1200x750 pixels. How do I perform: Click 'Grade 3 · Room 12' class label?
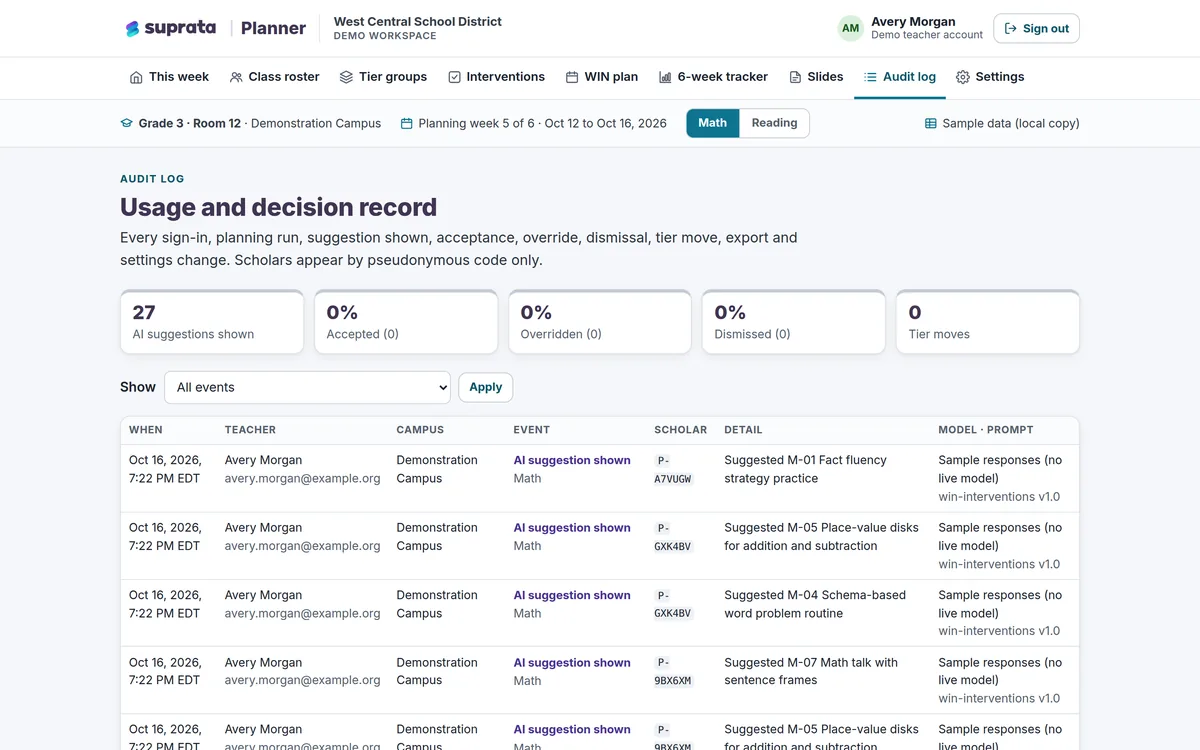pos(190,123)
